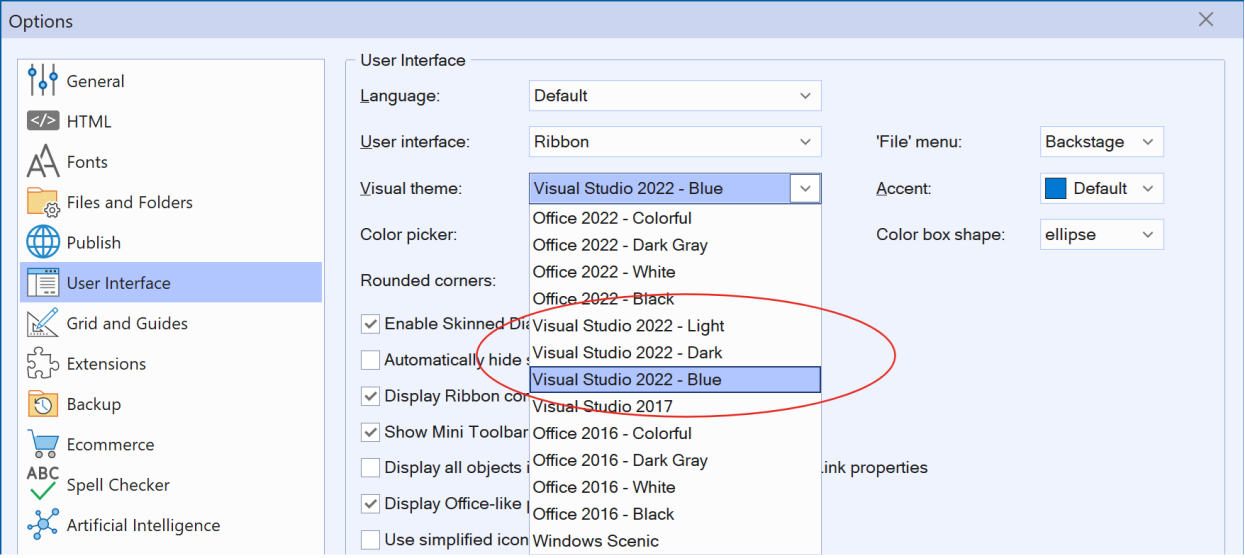Toggle the Display Office-like checkbox

(x=370, y=504)
